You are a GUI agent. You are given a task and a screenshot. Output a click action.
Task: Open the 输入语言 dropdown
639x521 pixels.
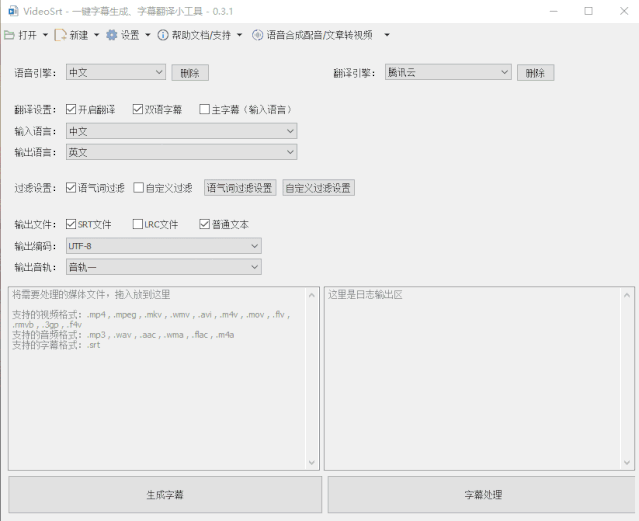pos(181,131)
